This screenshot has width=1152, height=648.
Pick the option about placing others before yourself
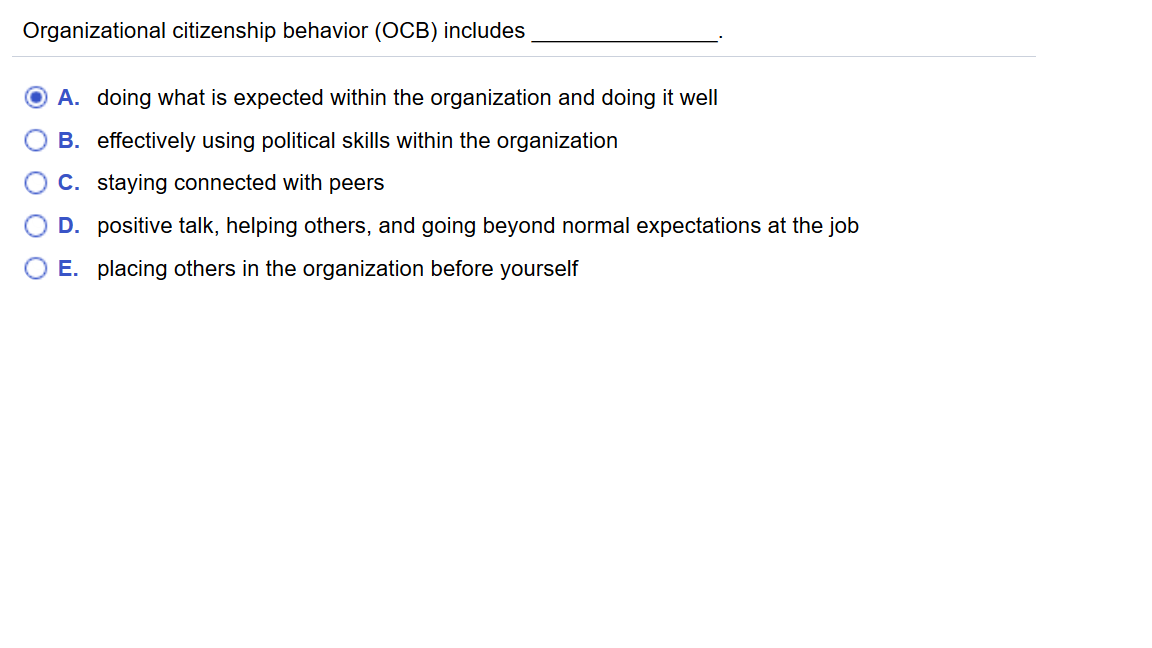click(338, 268)
